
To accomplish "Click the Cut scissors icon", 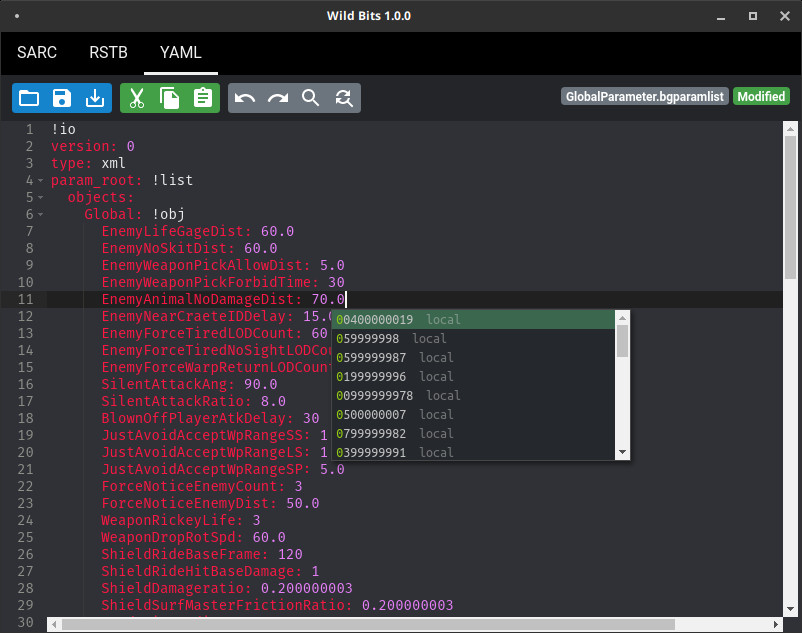I will [137, 97].
